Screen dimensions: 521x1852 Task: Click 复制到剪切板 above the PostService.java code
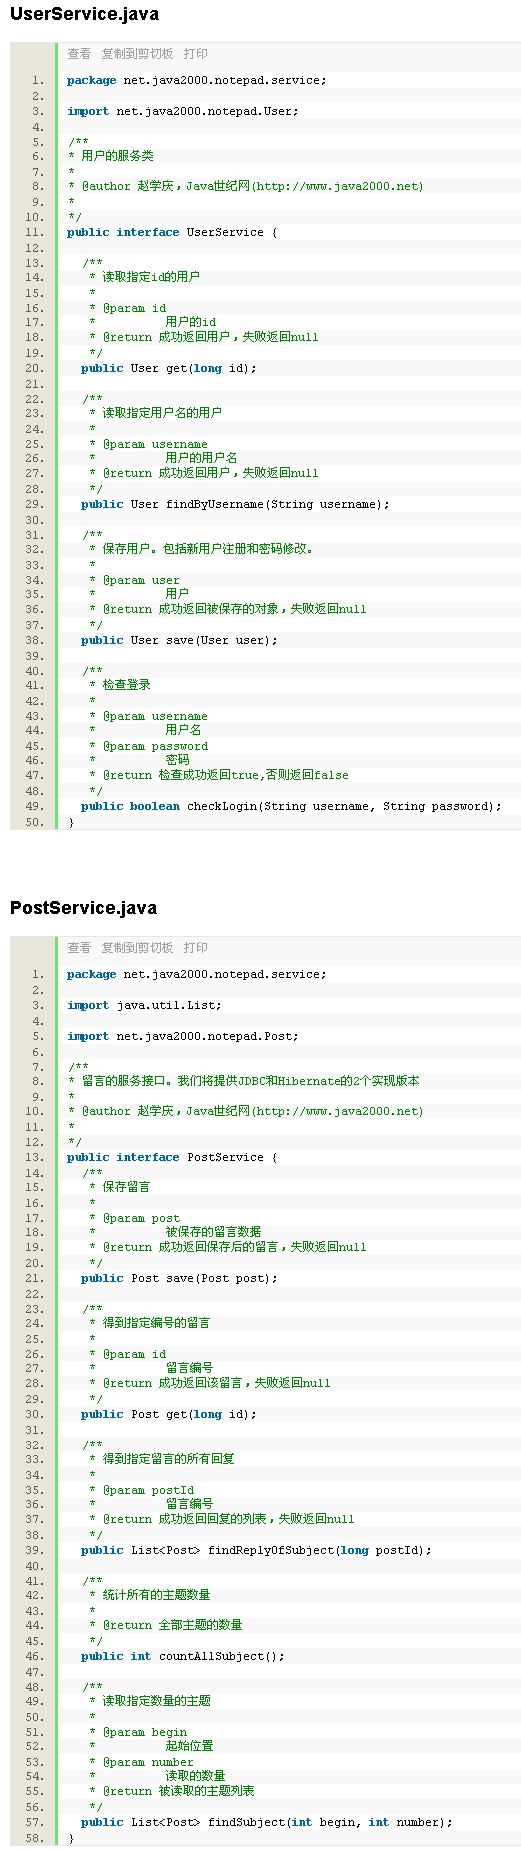(137, 948)
